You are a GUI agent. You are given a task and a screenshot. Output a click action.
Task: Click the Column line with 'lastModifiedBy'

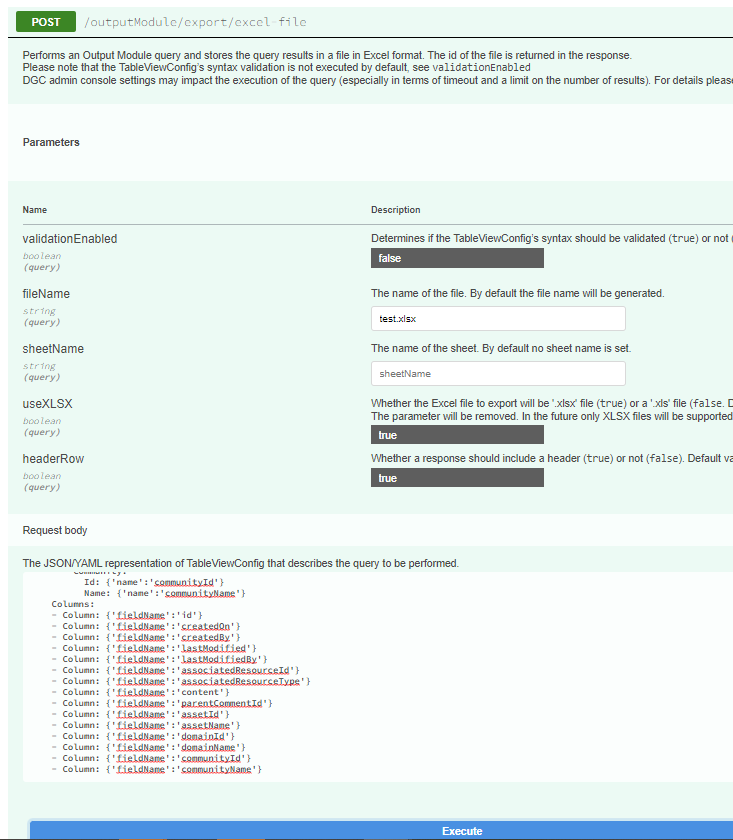click(160, 659)
